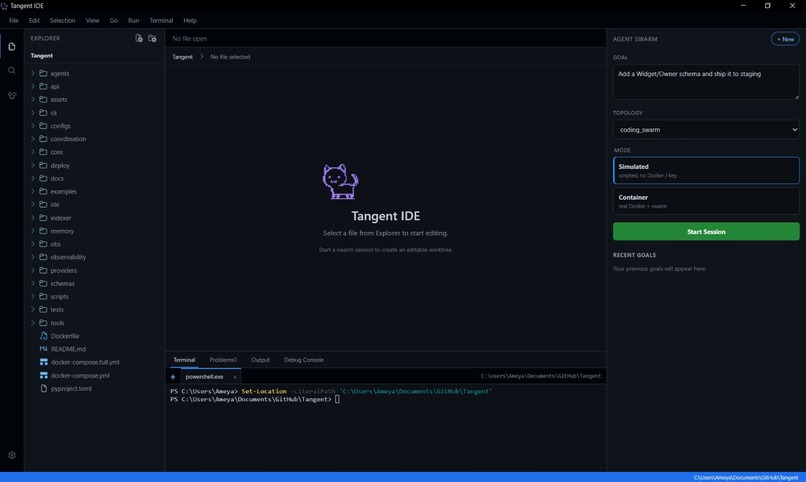The image size is (806, 482).
Task: Click the New Folder icon in Explorer header
Action: (152, 38)
